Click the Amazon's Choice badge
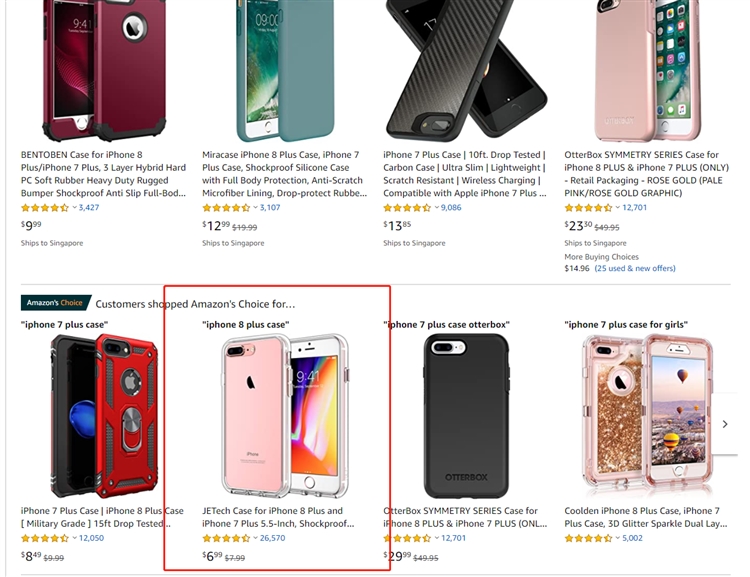The width and height of the screenshot is (750, 577). [56, 303]
